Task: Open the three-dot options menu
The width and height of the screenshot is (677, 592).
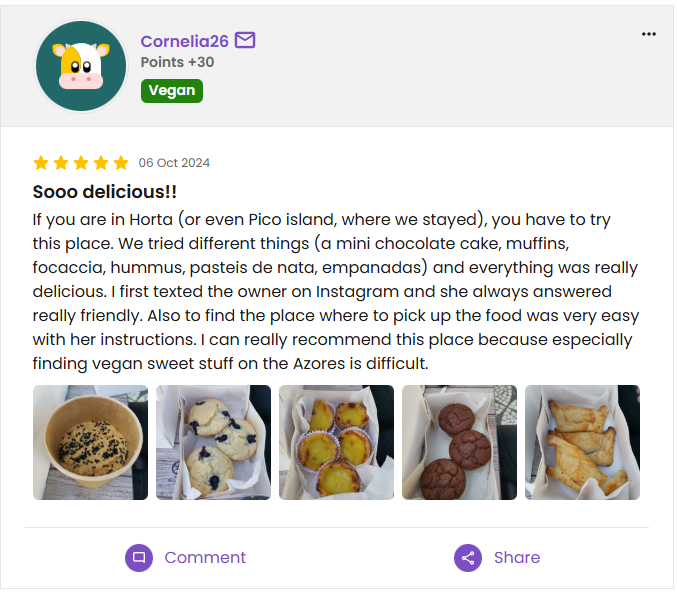Action: (x=649, y=34)
